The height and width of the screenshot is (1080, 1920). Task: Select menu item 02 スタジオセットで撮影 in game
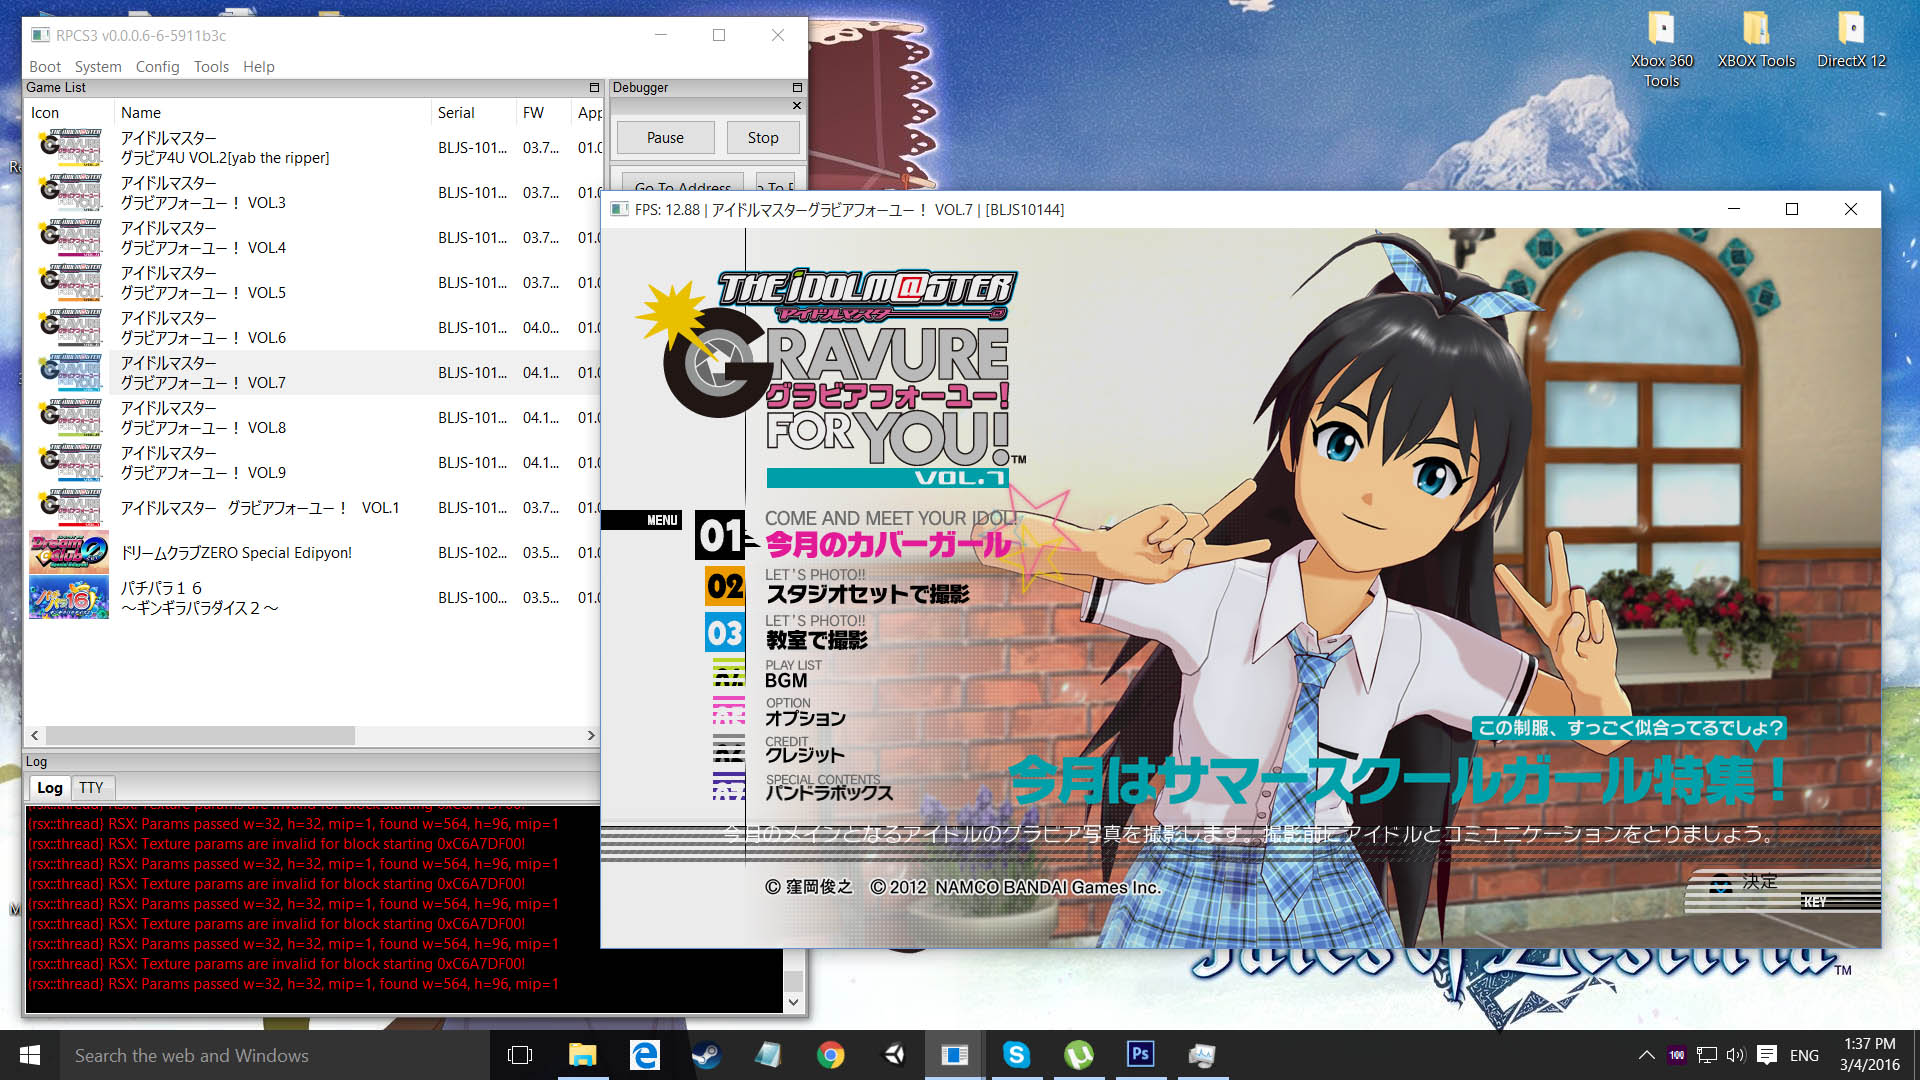[x=867, y=594]
